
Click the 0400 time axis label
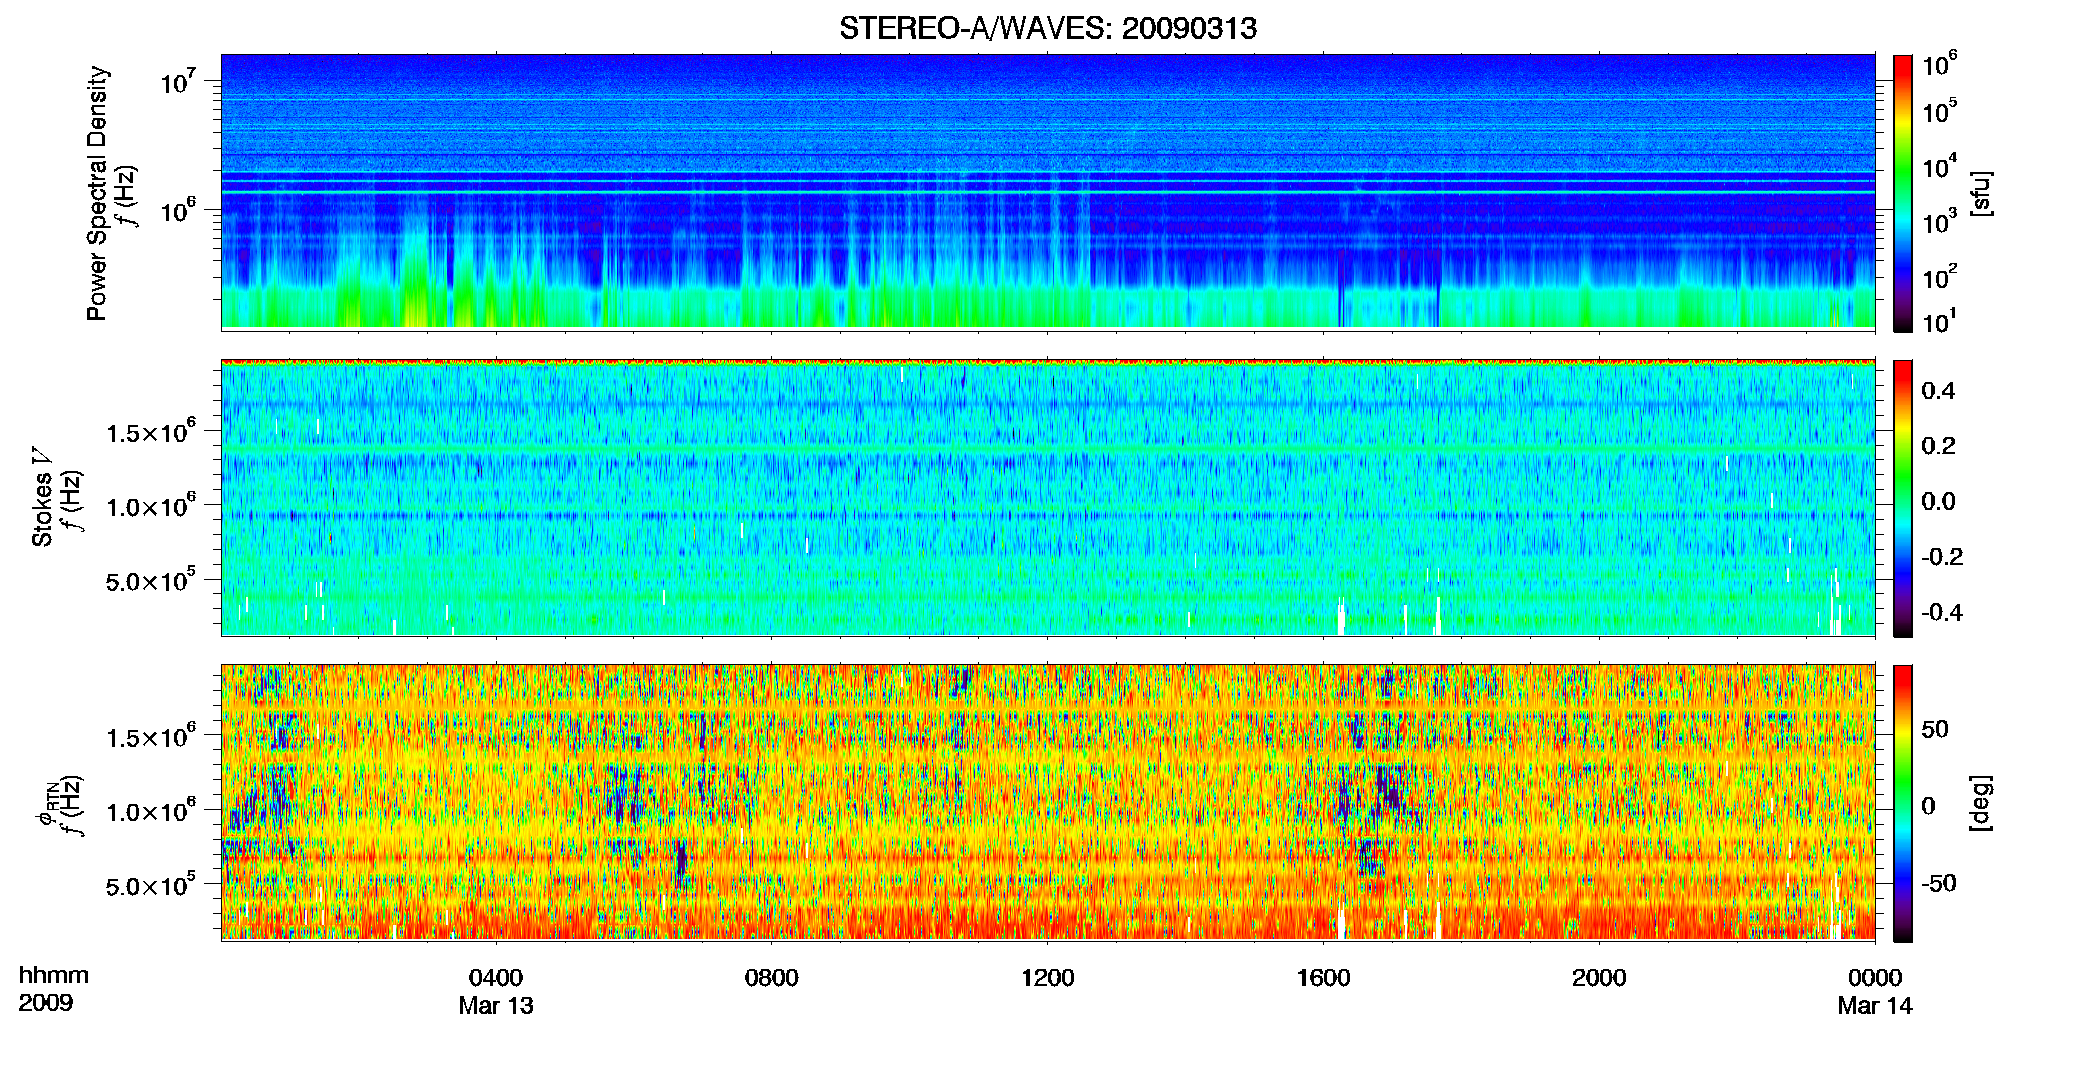(x=496, y=977)
